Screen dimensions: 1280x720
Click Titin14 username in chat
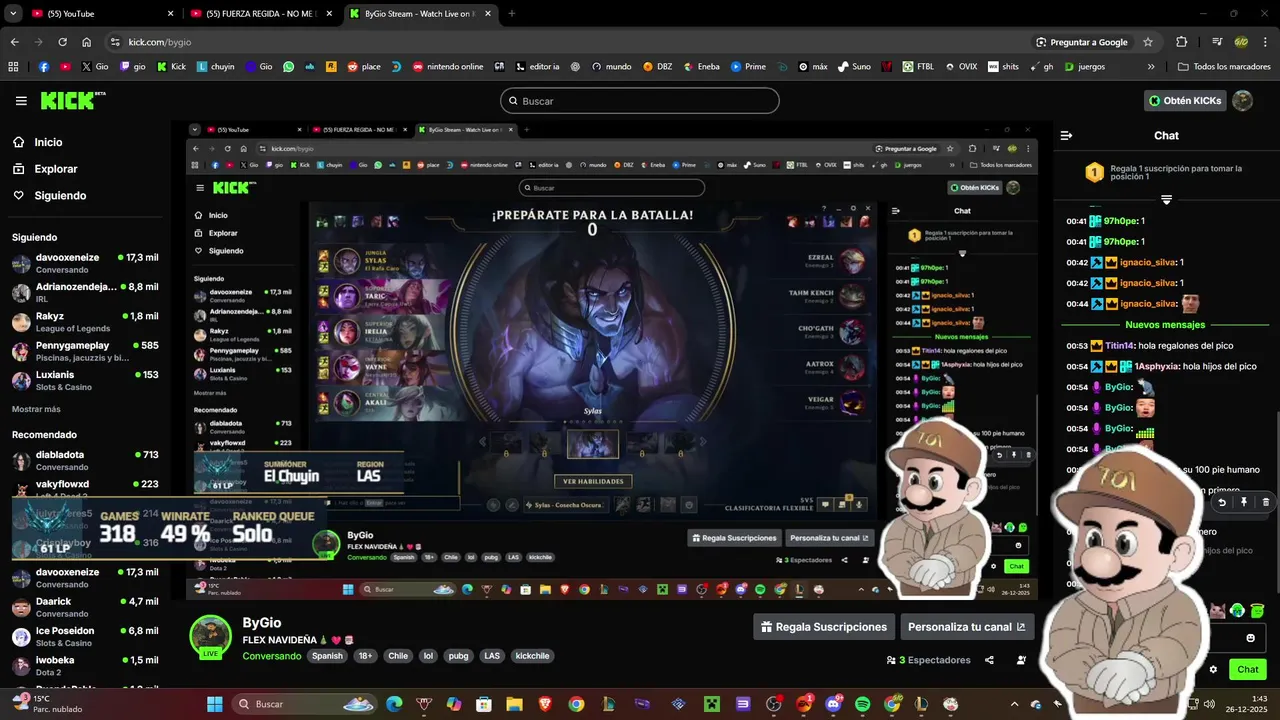(x=1120, y=345)
